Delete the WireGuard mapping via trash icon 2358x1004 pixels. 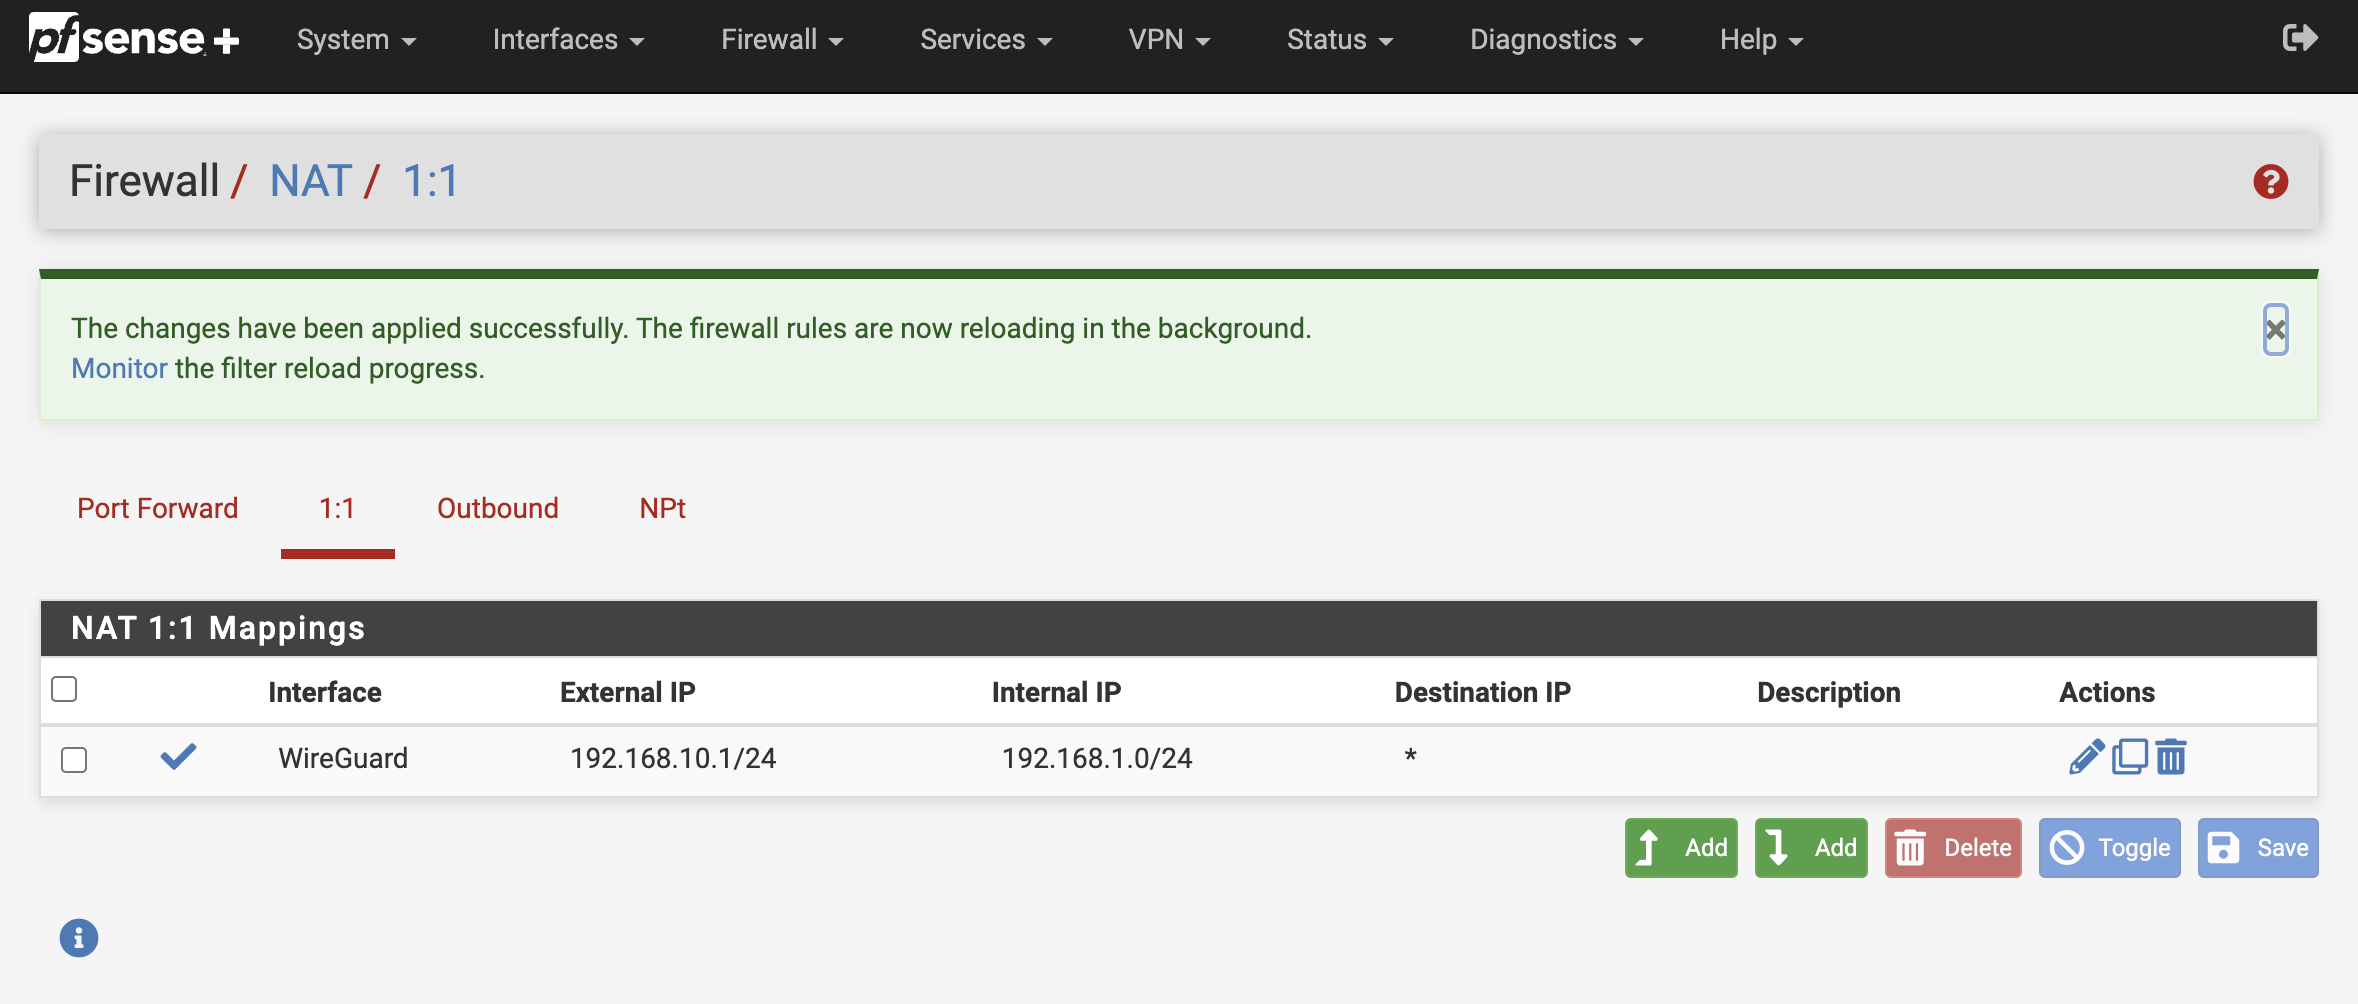pyautogui.click(x=2171, y=757)
